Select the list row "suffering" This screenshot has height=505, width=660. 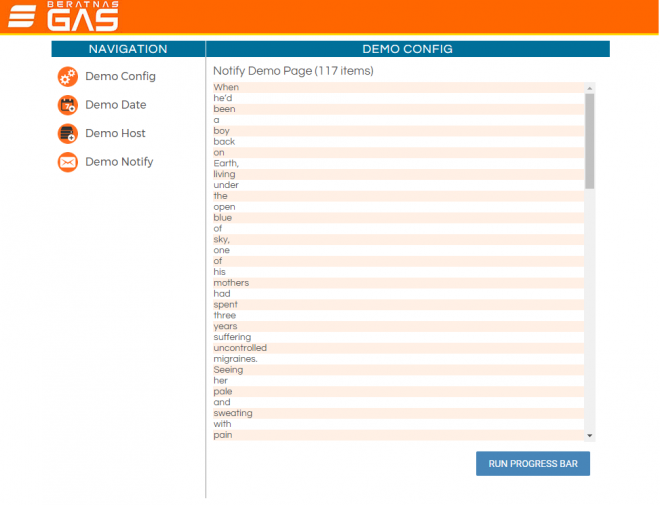399,338
